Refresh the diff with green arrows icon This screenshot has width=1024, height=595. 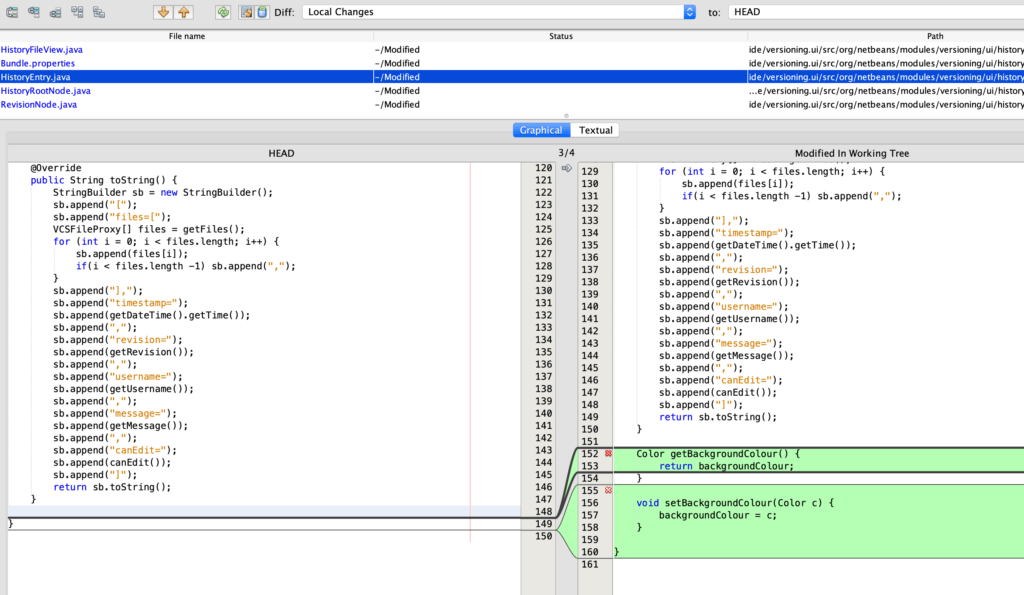223,12
